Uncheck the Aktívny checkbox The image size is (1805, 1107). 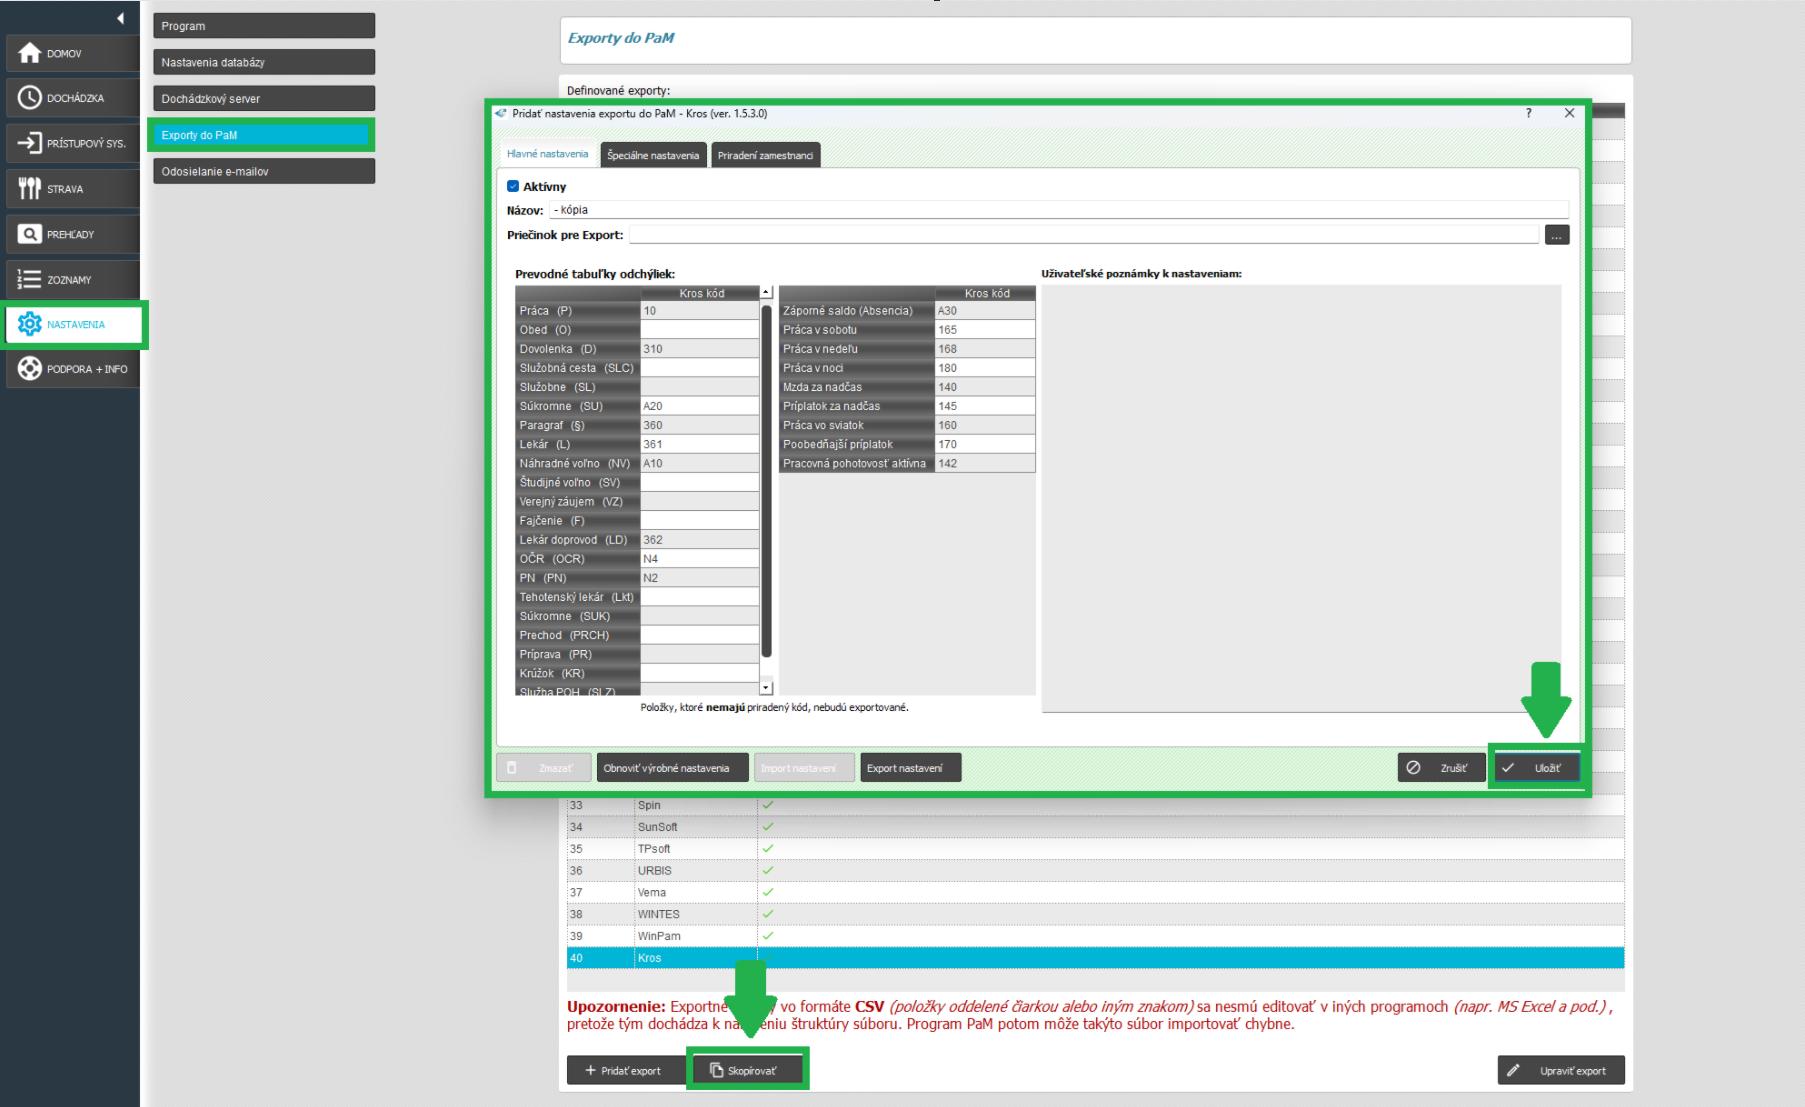click(513, 187)
